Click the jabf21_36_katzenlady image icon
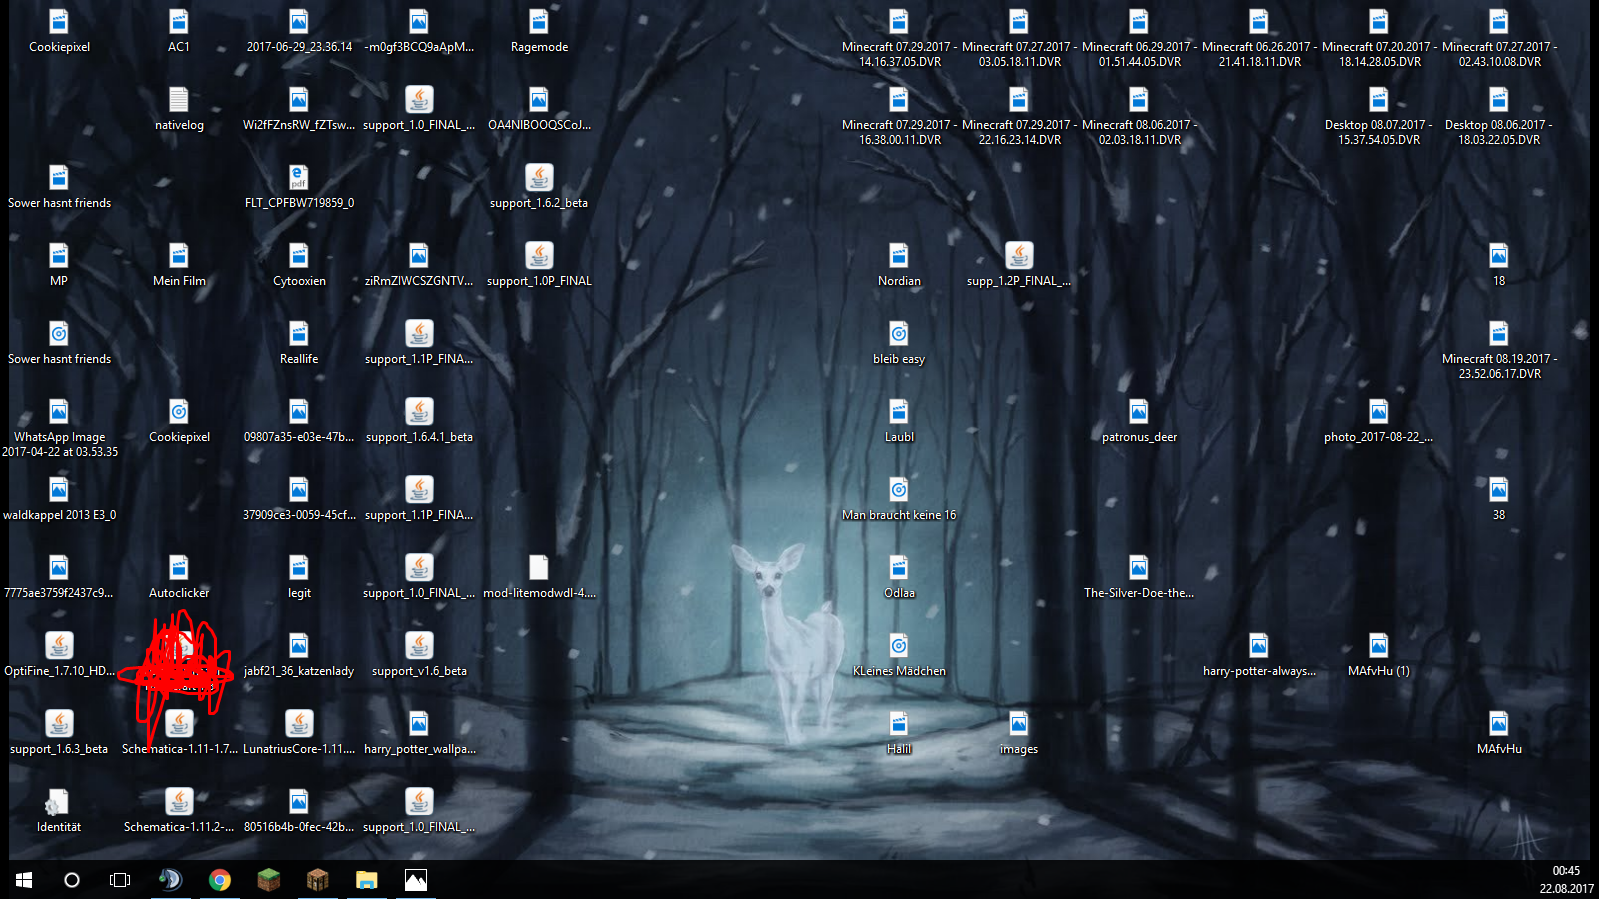The width and height of the screenshot is (1599, 899). point(299,646)
